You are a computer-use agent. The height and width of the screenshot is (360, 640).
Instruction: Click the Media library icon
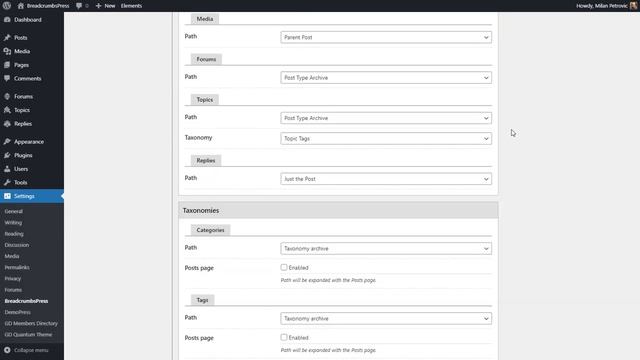(7, 51)
